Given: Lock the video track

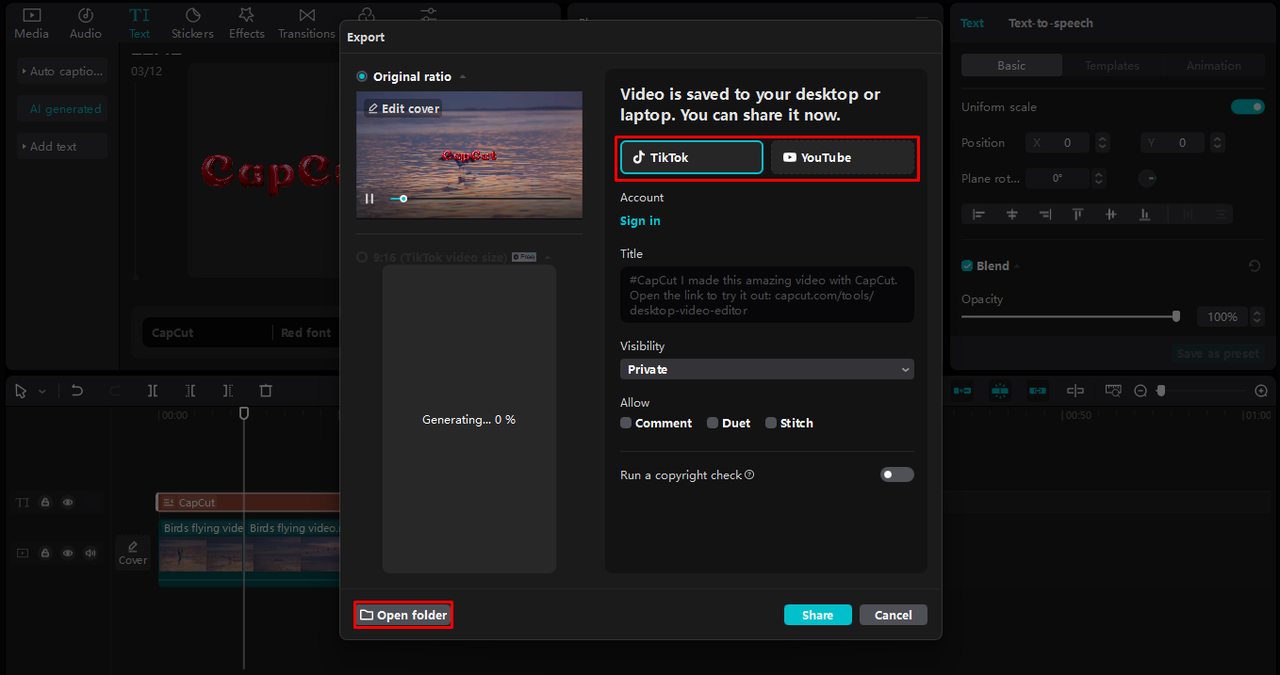Looking at the screenshot, I should 45,553.
